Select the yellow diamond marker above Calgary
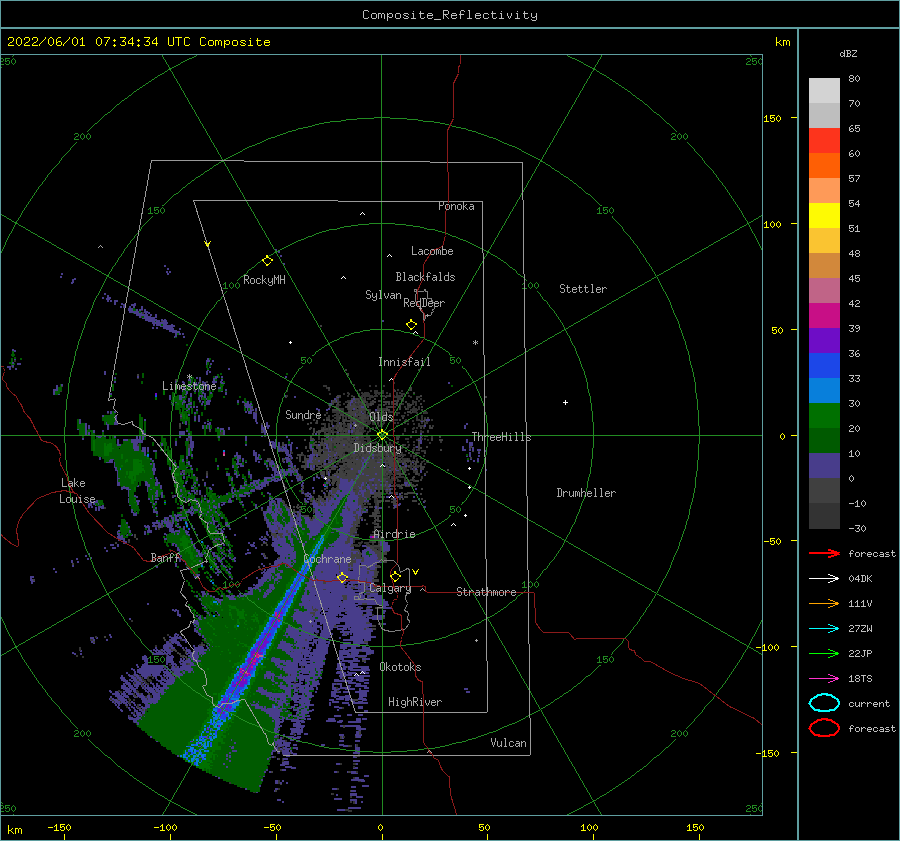Viewport: 900px width, 841px height. click(395, 576)
